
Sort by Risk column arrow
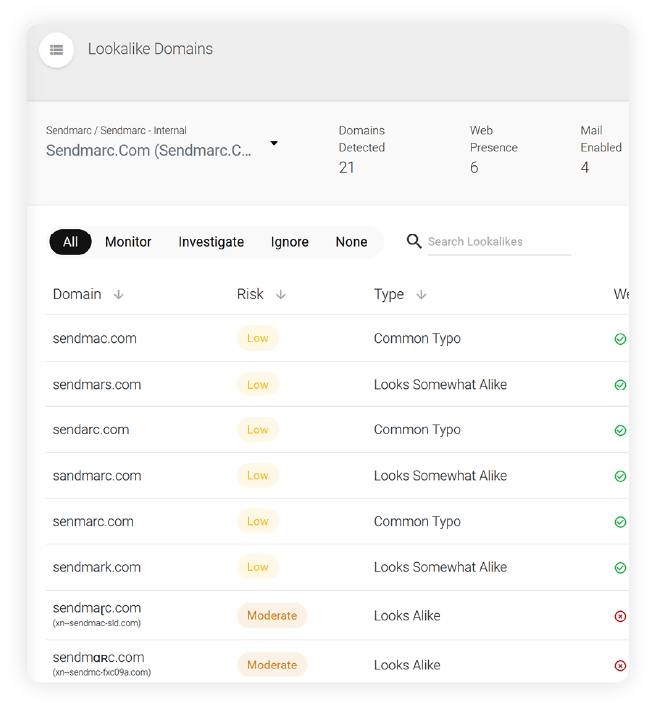click(x=281, y=295)
